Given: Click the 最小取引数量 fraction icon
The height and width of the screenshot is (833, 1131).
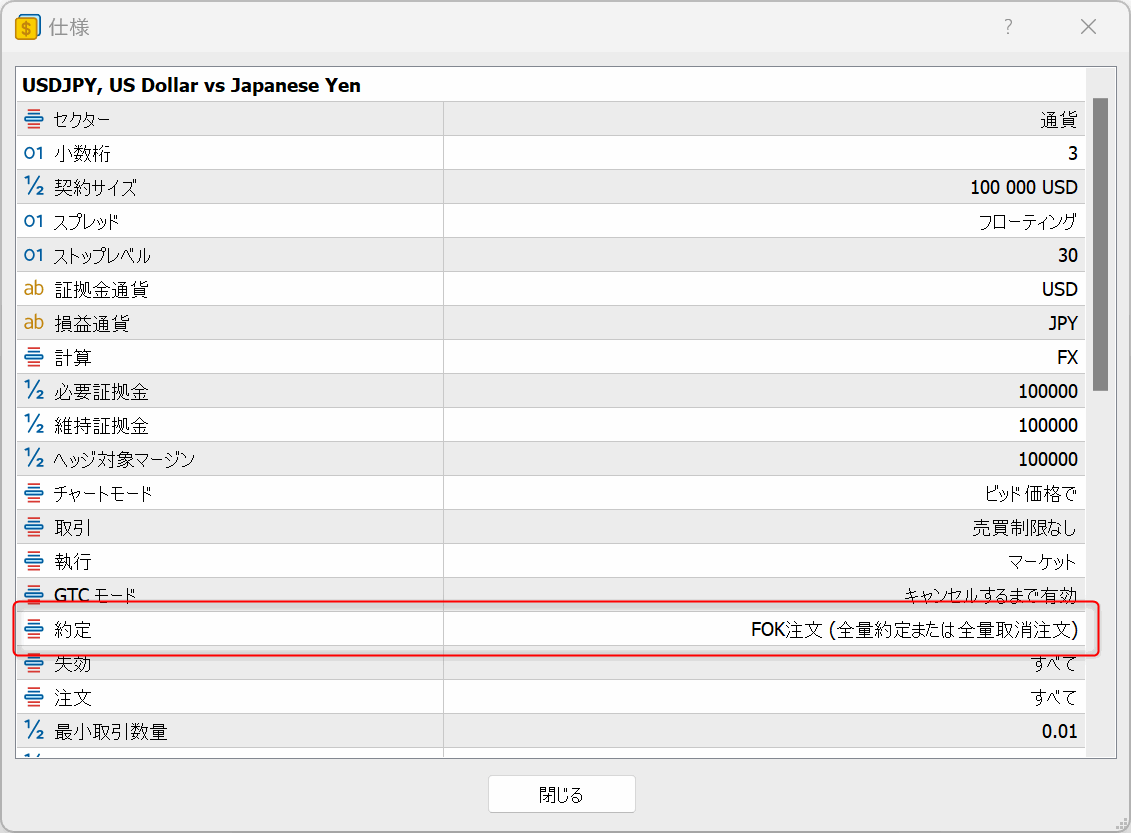Looking at the screenshot, I should click(x=34, y=731).
